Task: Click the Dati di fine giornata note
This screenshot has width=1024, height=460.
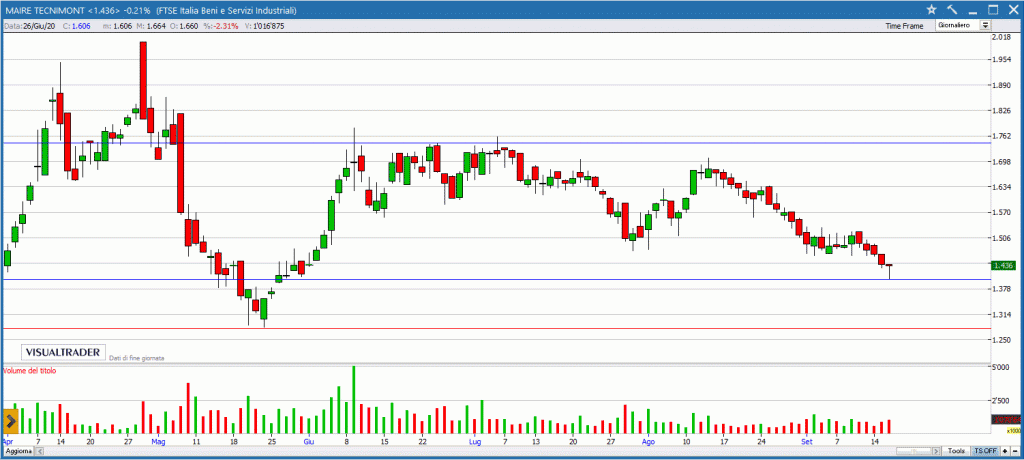Action: [136, 358]
